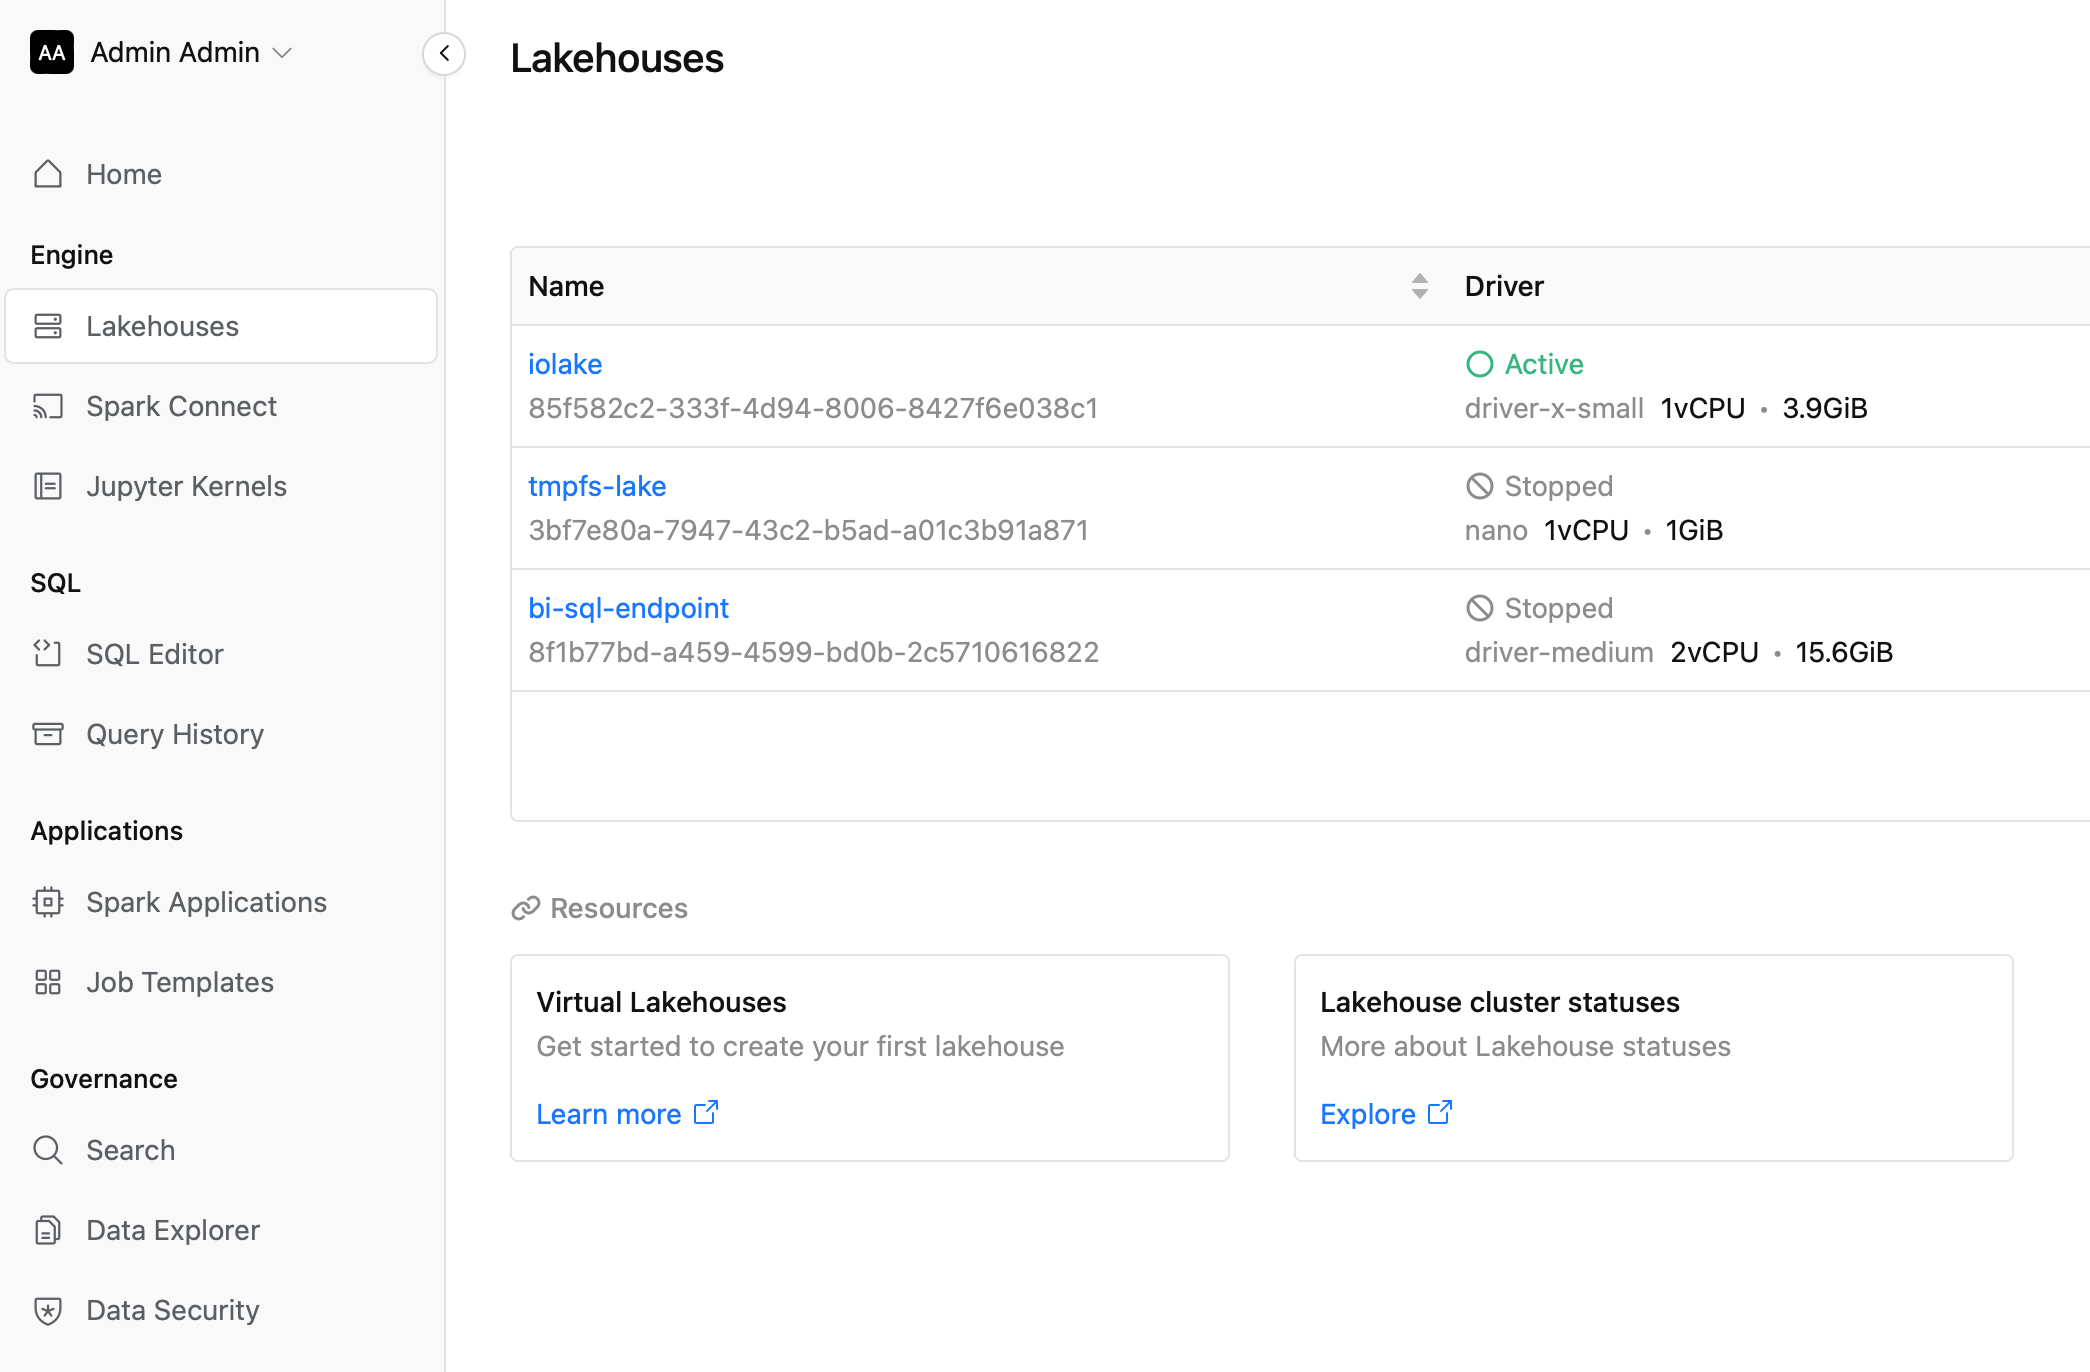Click Learn more on Virtual Lakehouses
Image resolution: width=2090 pixels, height=1372 pixels.
(627, 1114)
